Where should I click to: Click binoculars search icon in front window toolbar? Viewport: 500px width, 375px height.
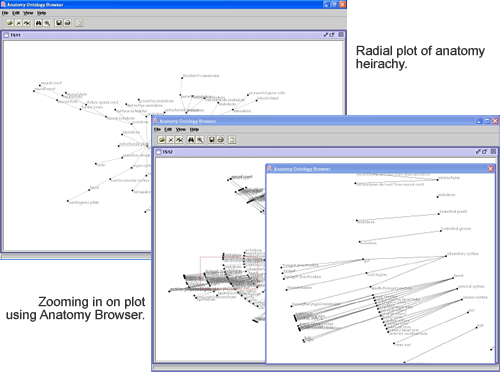[191, 140]
